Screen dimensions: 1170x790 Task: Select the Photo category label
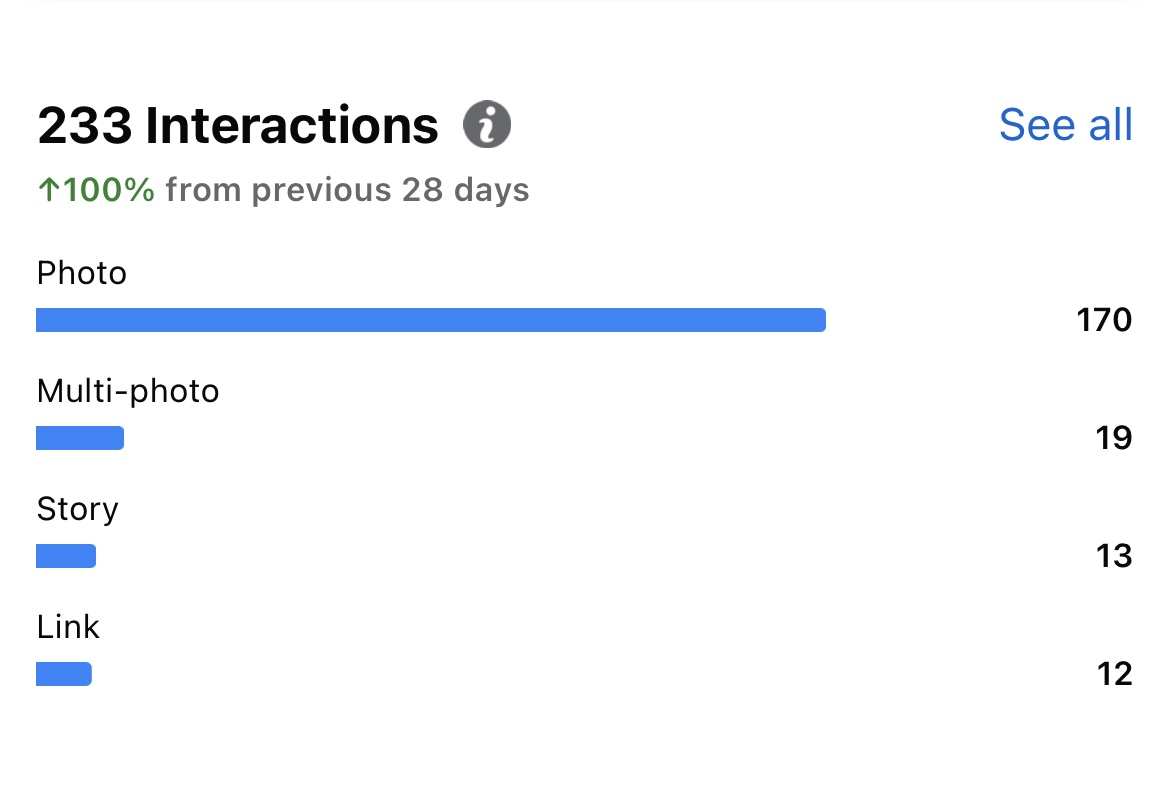click(x=82, y=273)
